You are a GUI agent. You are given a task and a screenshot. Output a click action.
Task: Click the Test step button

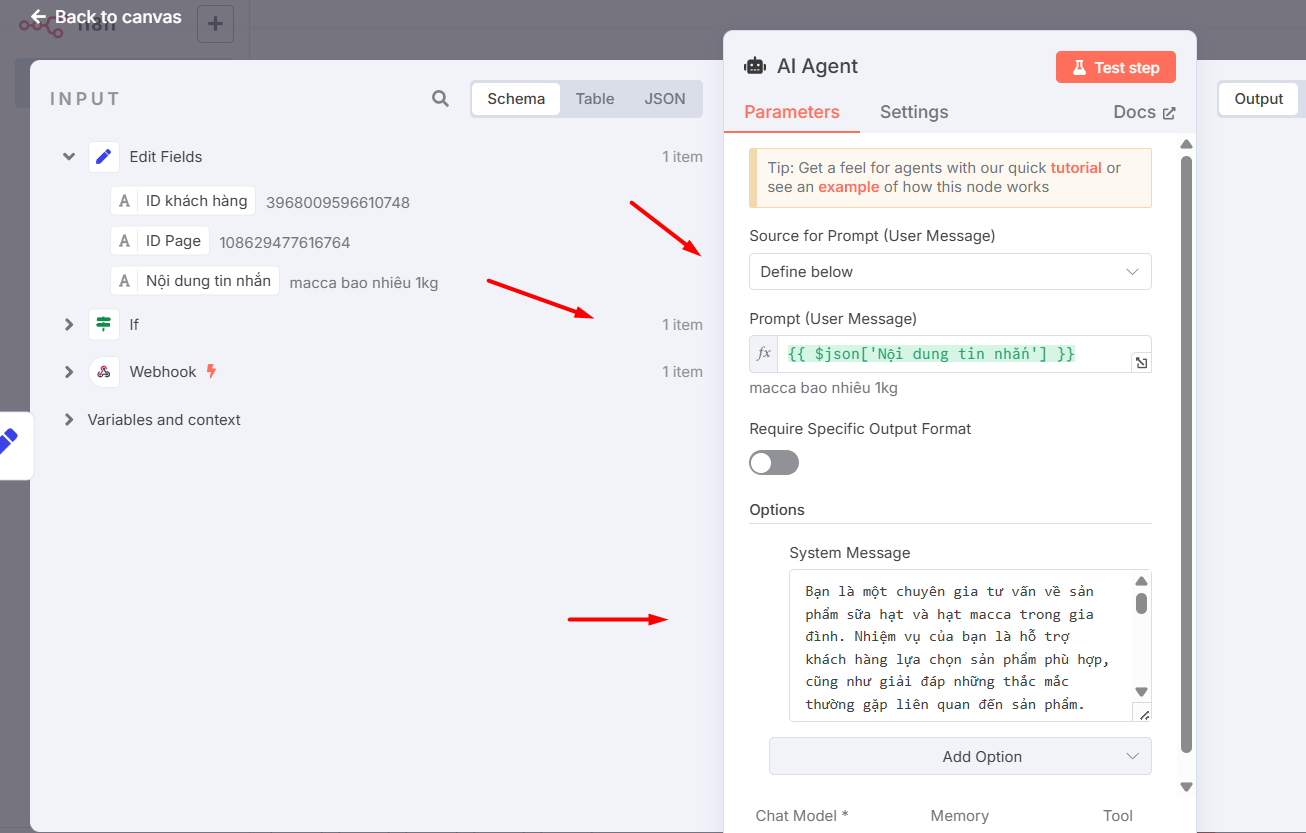pyautogui.click(x=1116, y=67)
